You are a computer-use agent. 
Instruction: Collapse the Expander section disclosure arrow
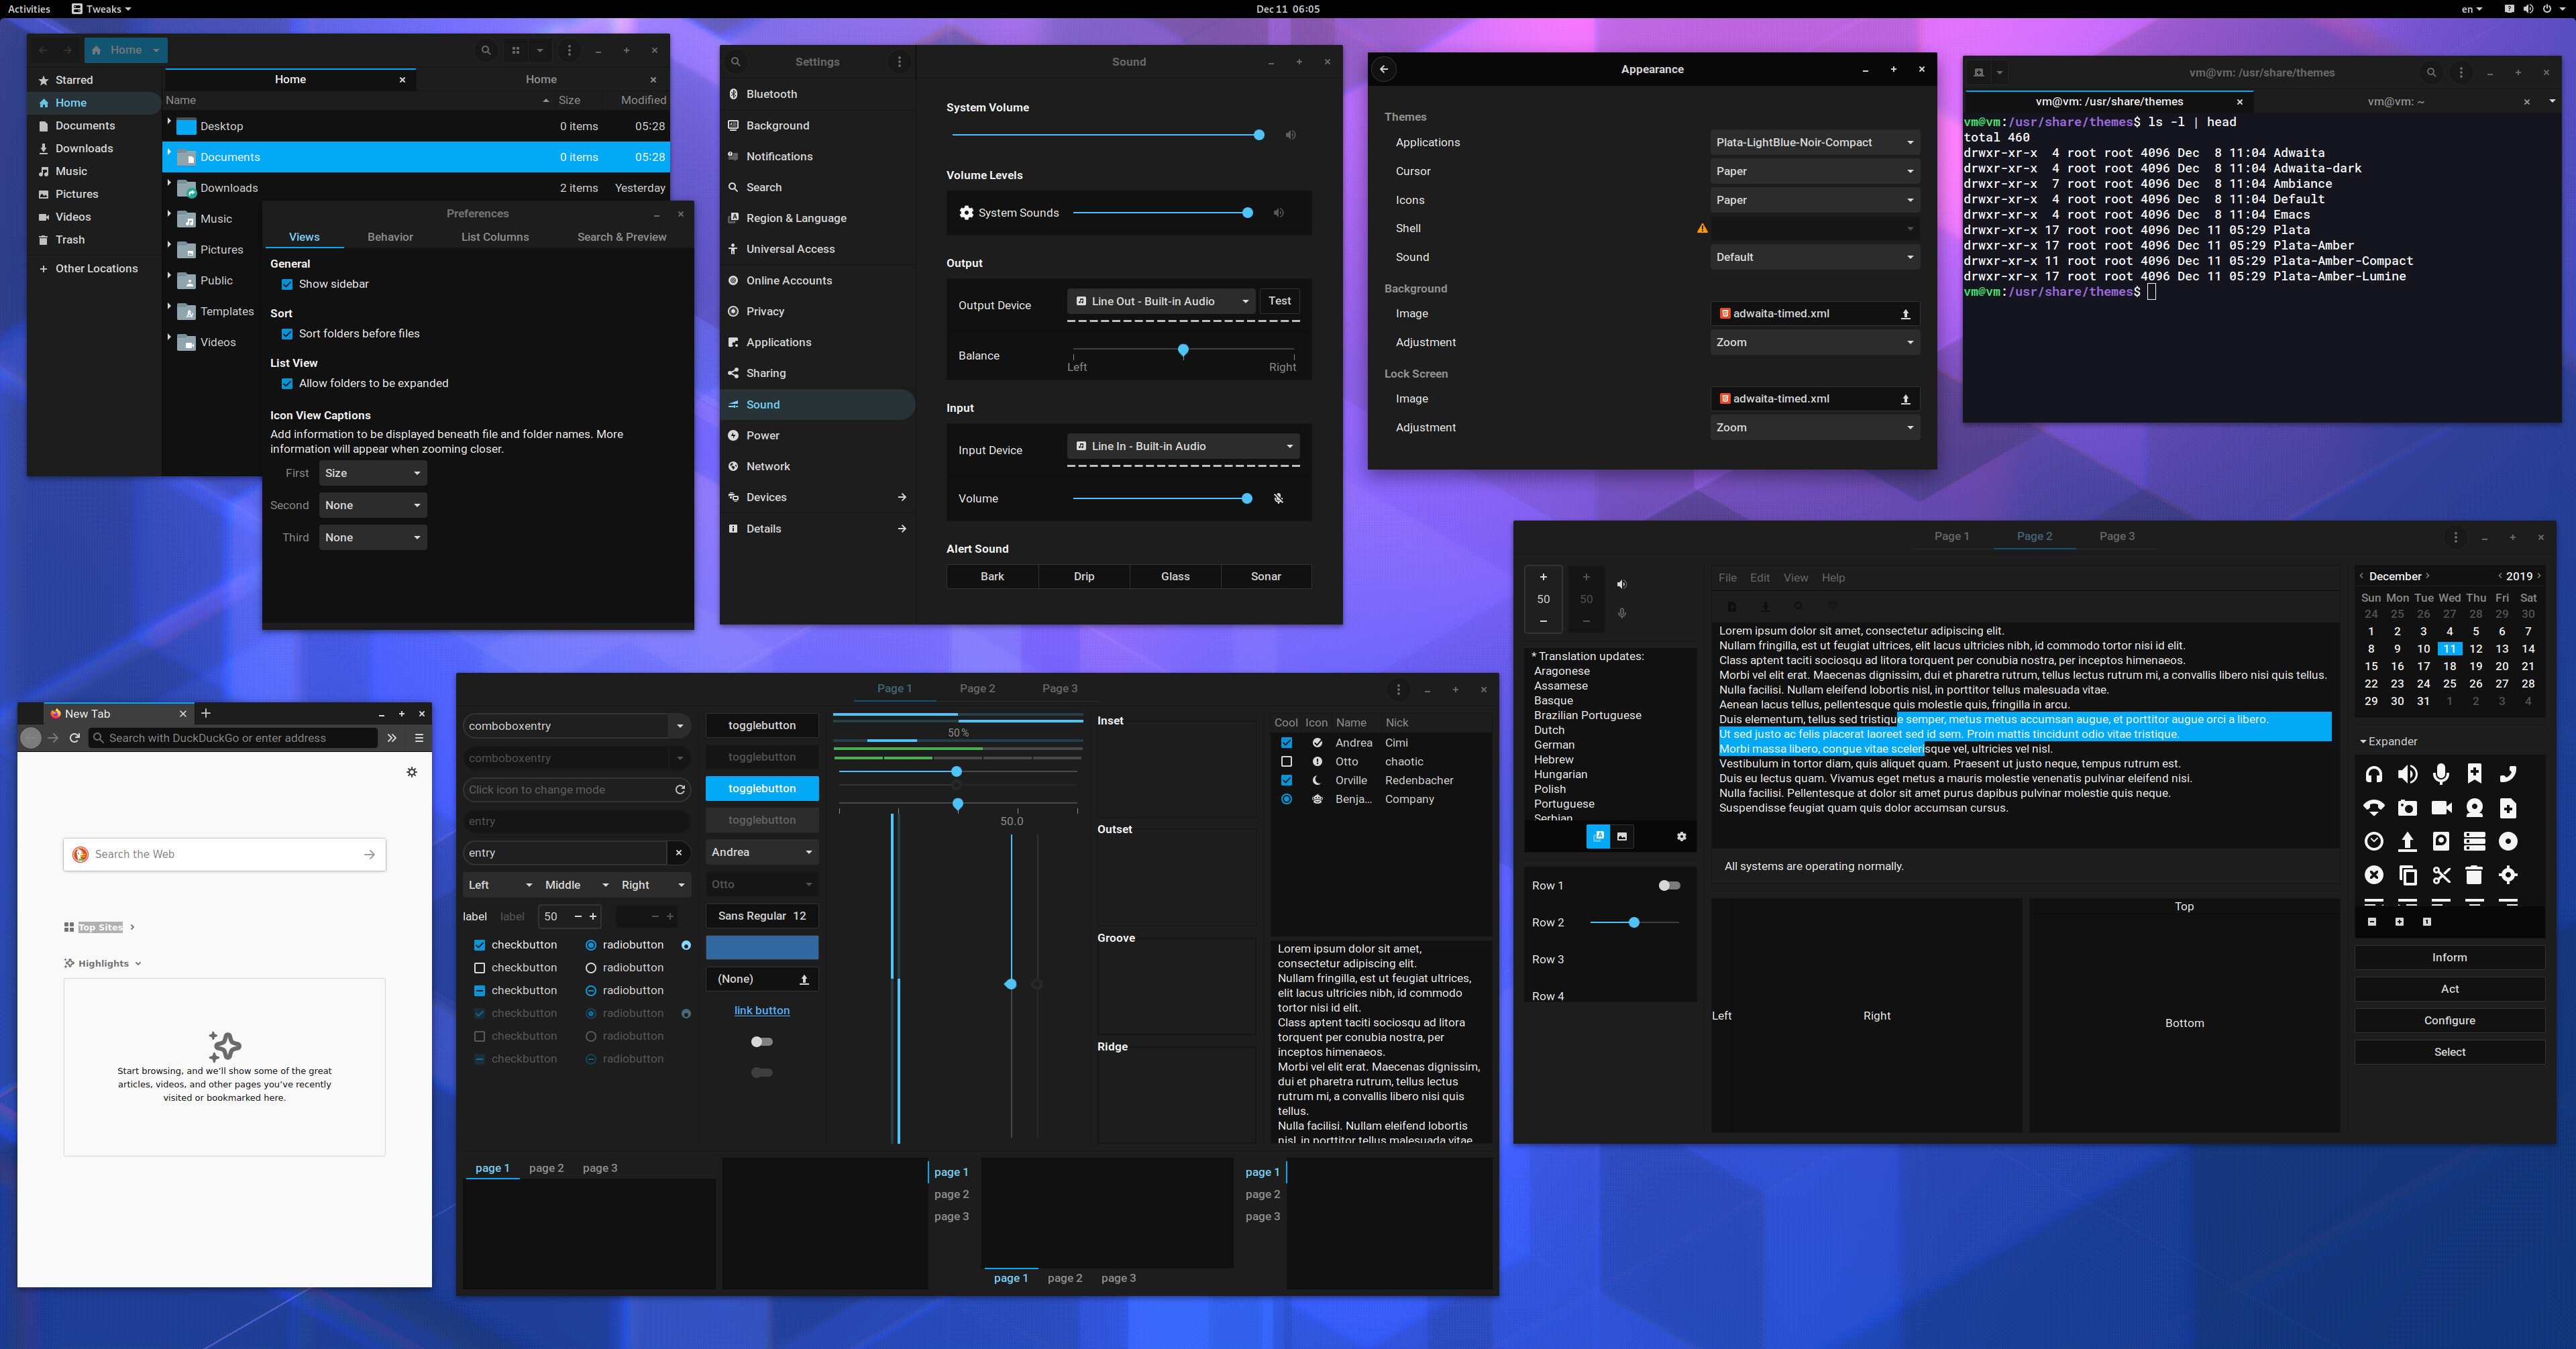pyautogui.click(x=2363, y=742)
